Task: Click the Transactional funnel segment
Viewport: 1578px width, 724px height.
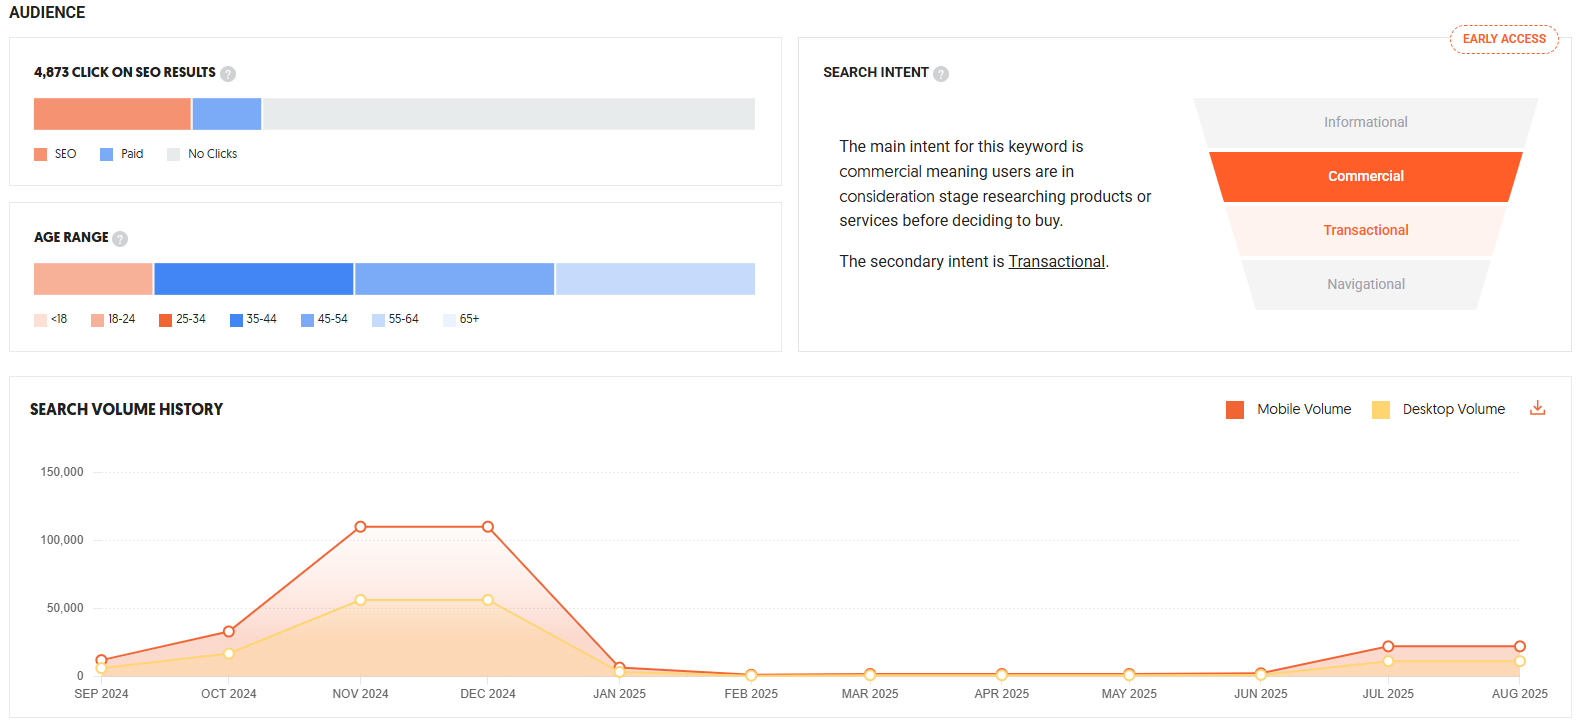Action: point(1365,230)
